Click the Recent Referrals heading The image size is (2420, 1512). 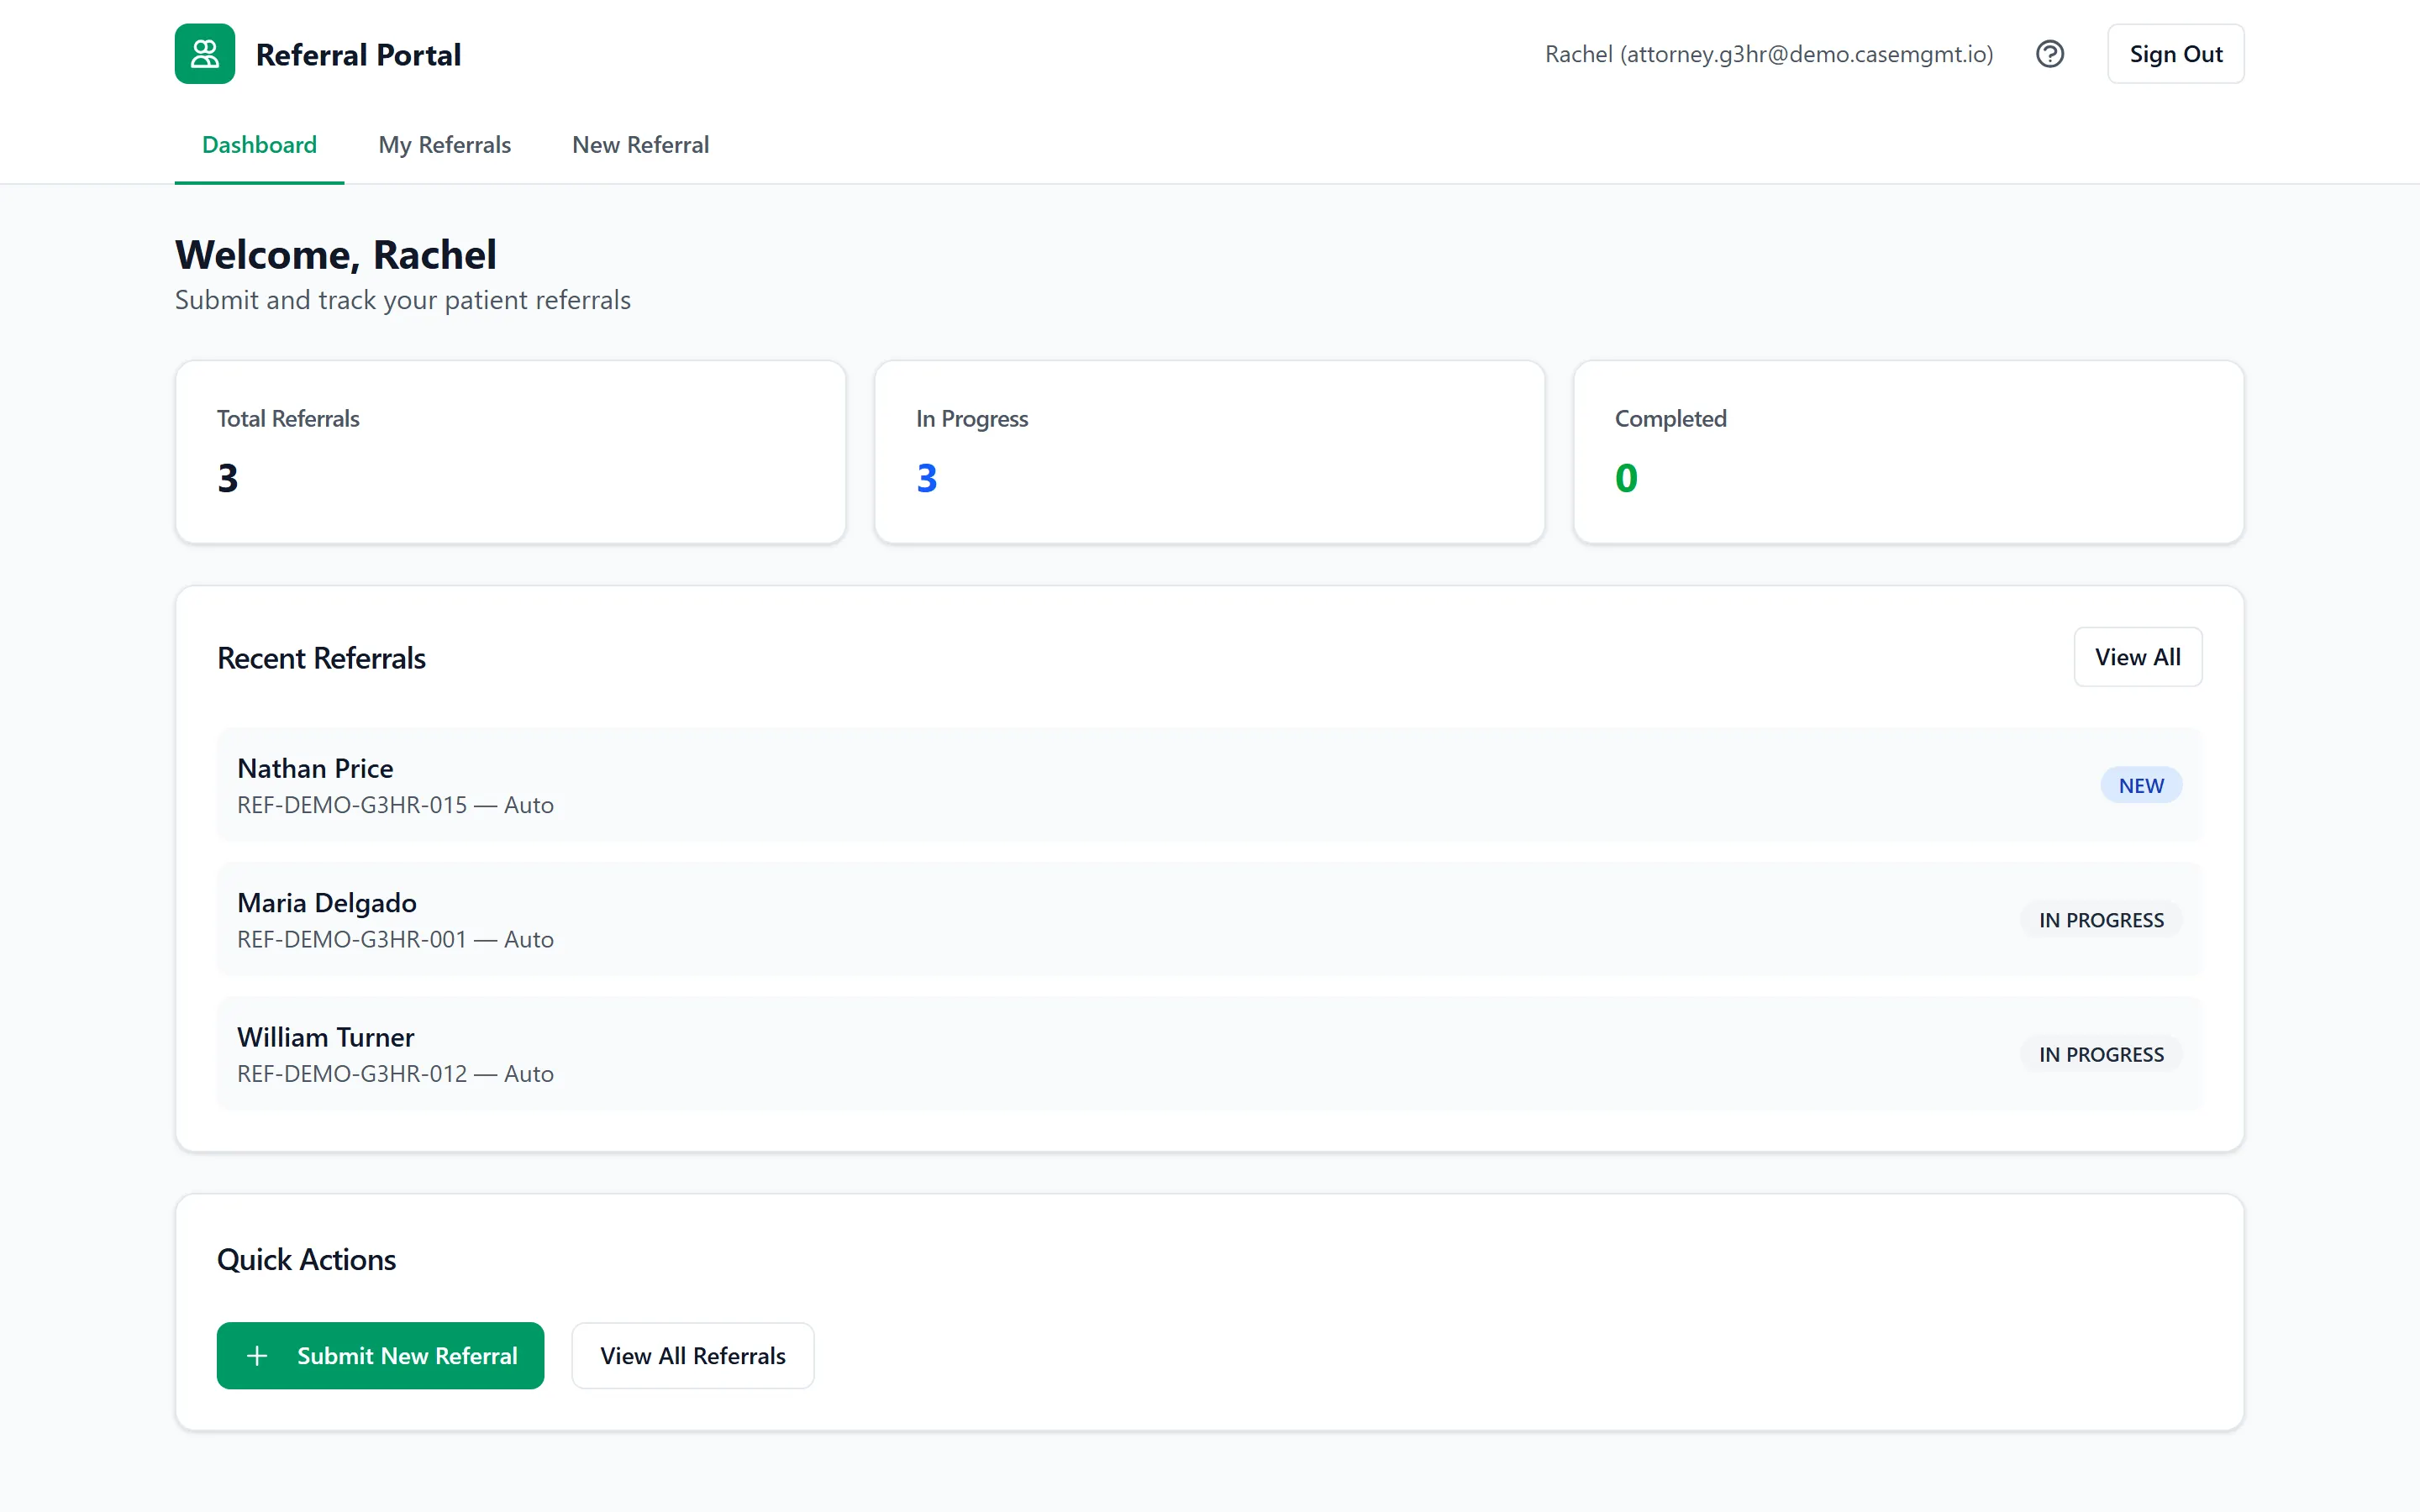point(321,658)
